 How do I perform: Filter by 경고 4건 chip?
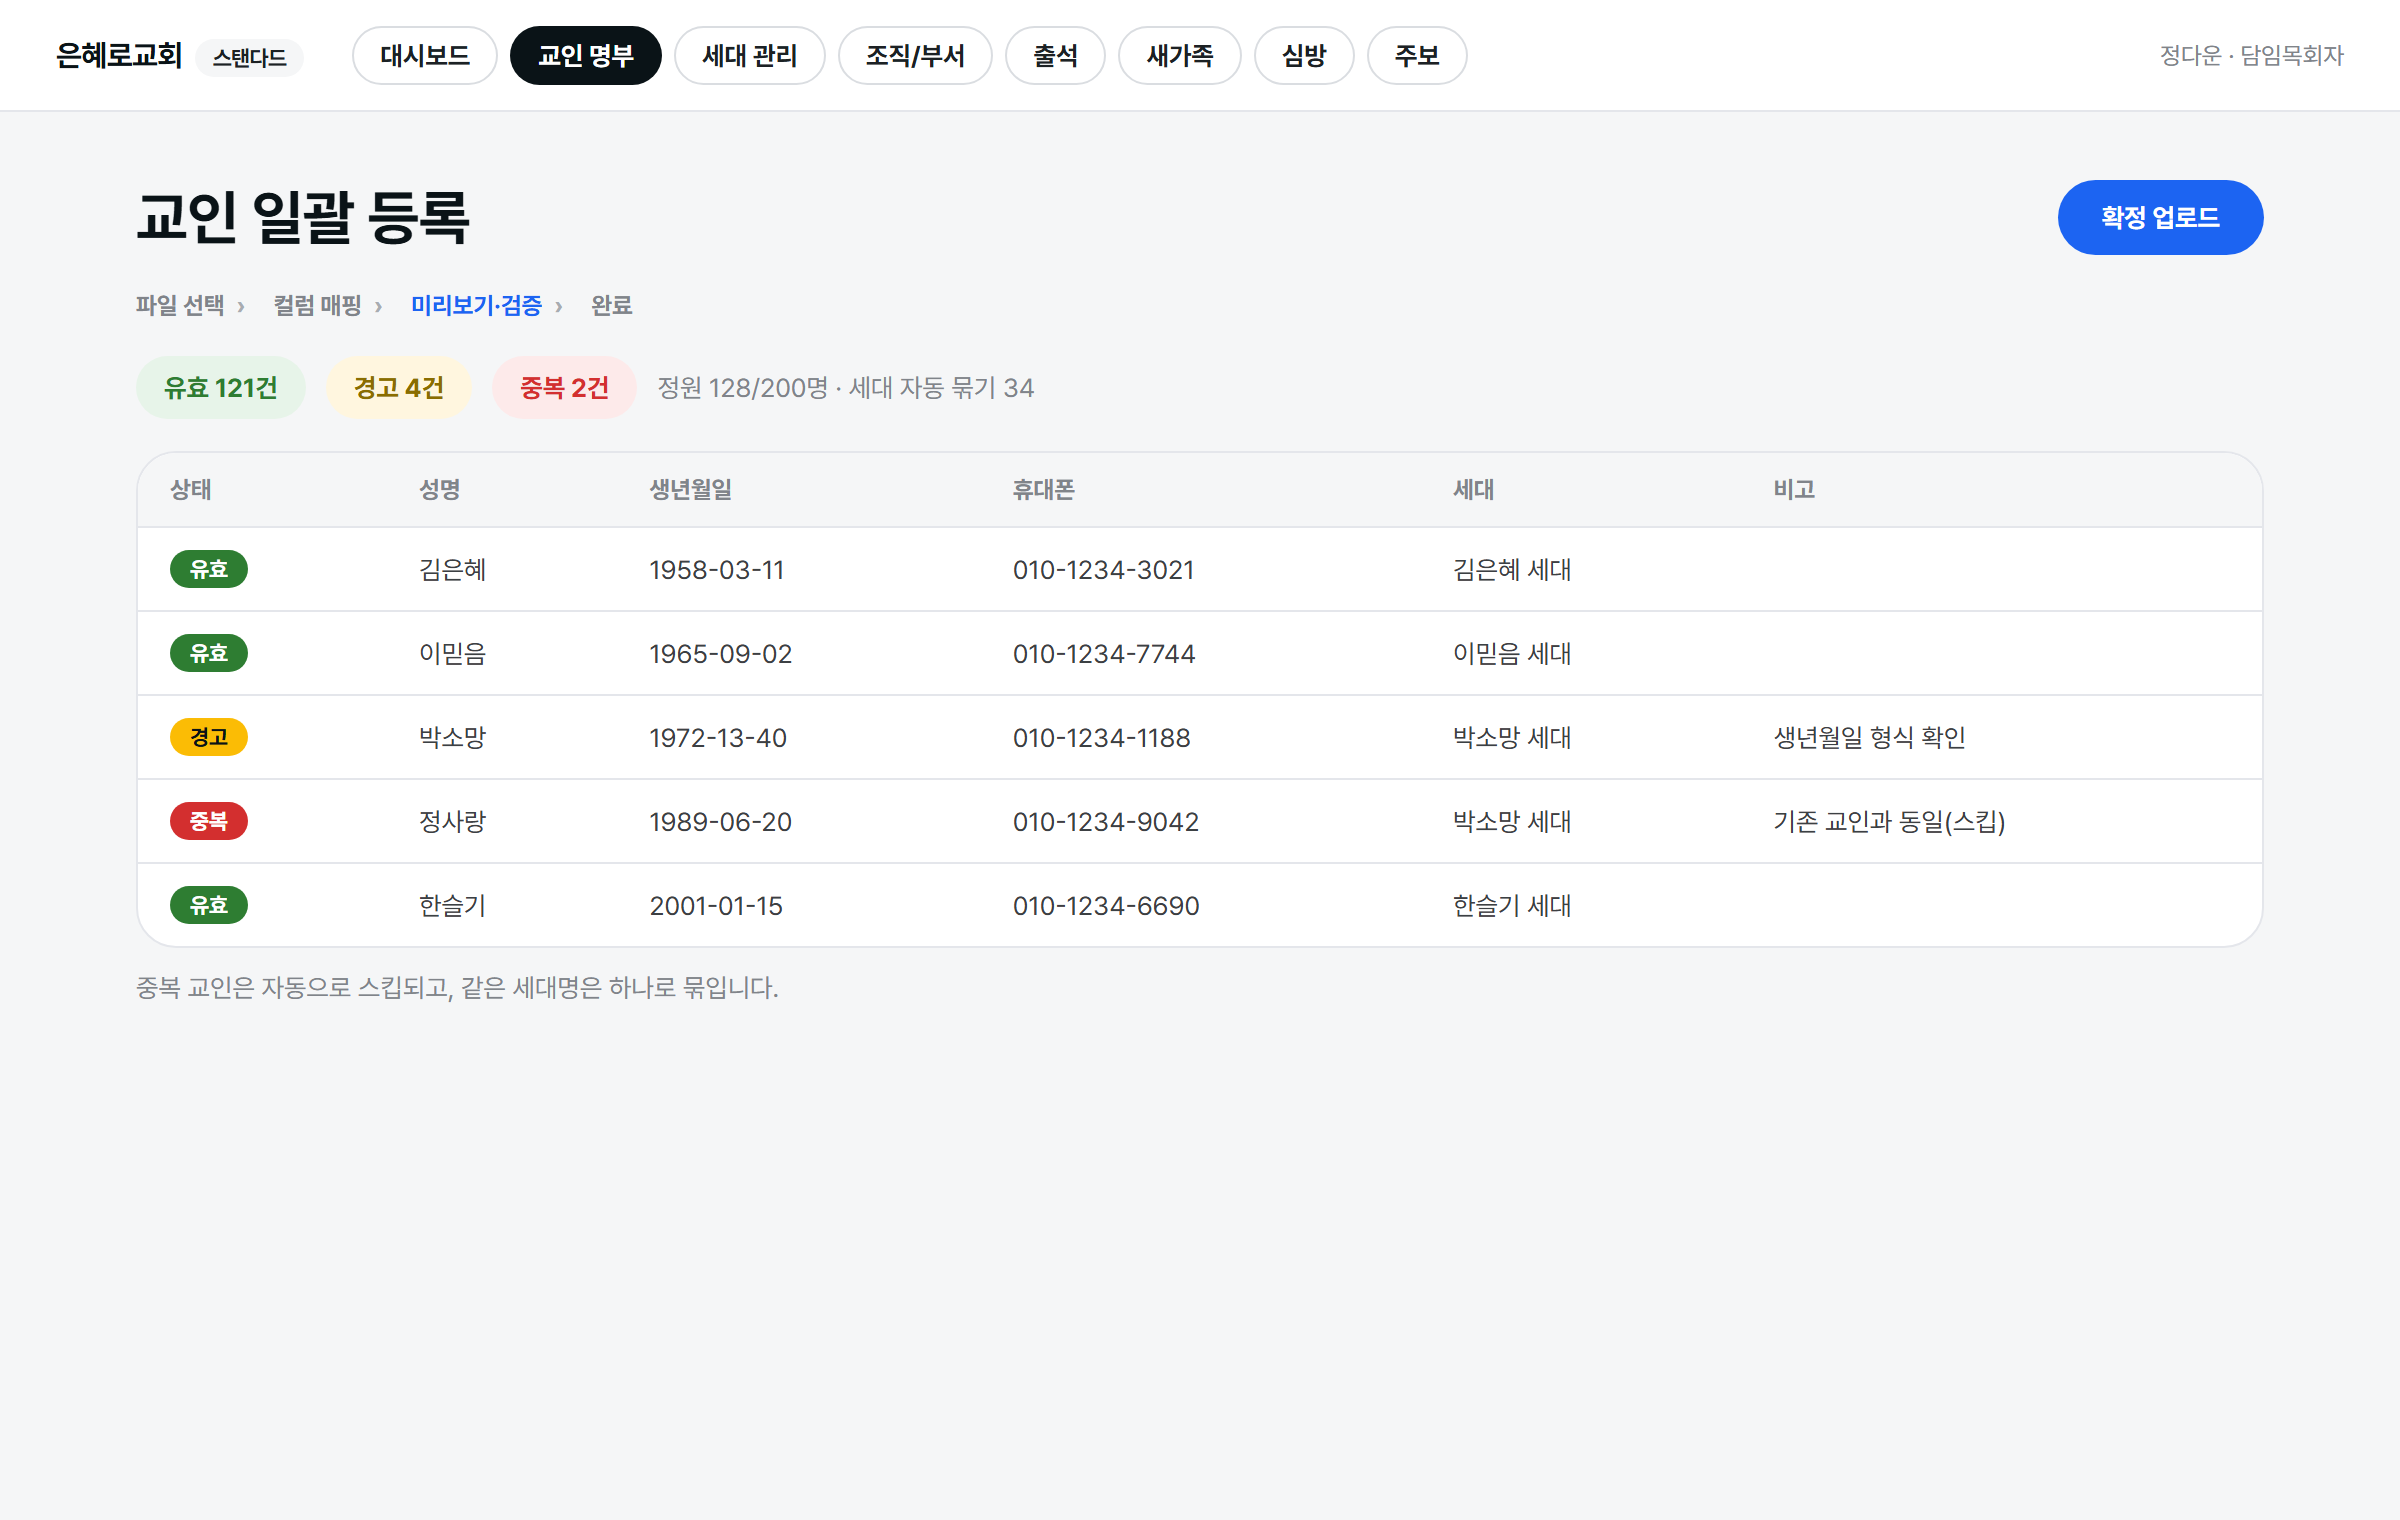pos(399,388)
